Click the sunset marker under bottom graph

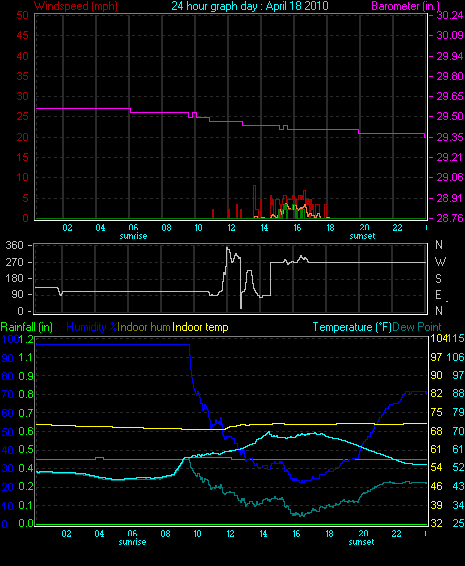click(x=361, y=542)
